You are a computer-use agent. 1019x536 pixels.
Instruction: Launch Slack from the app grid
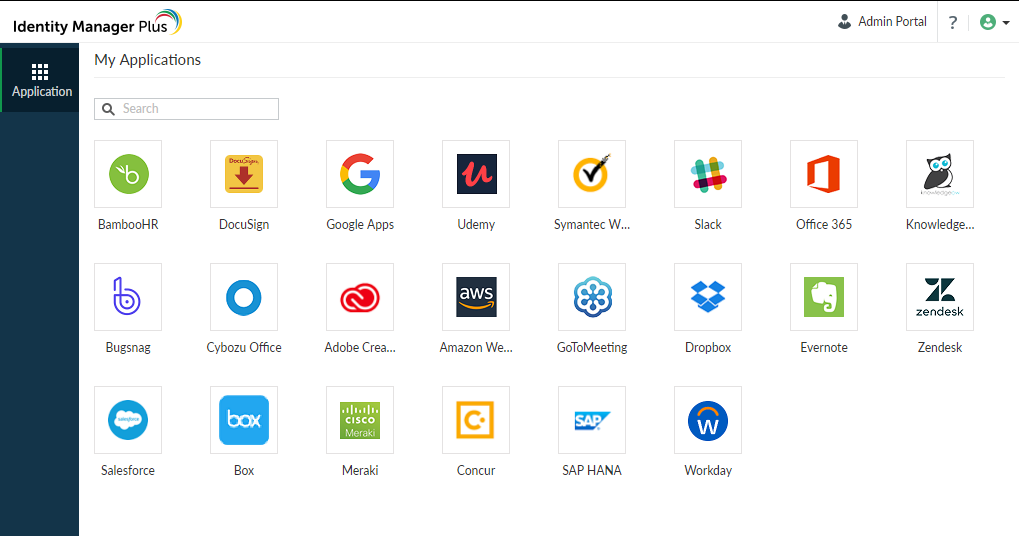(x=708, y=174)
